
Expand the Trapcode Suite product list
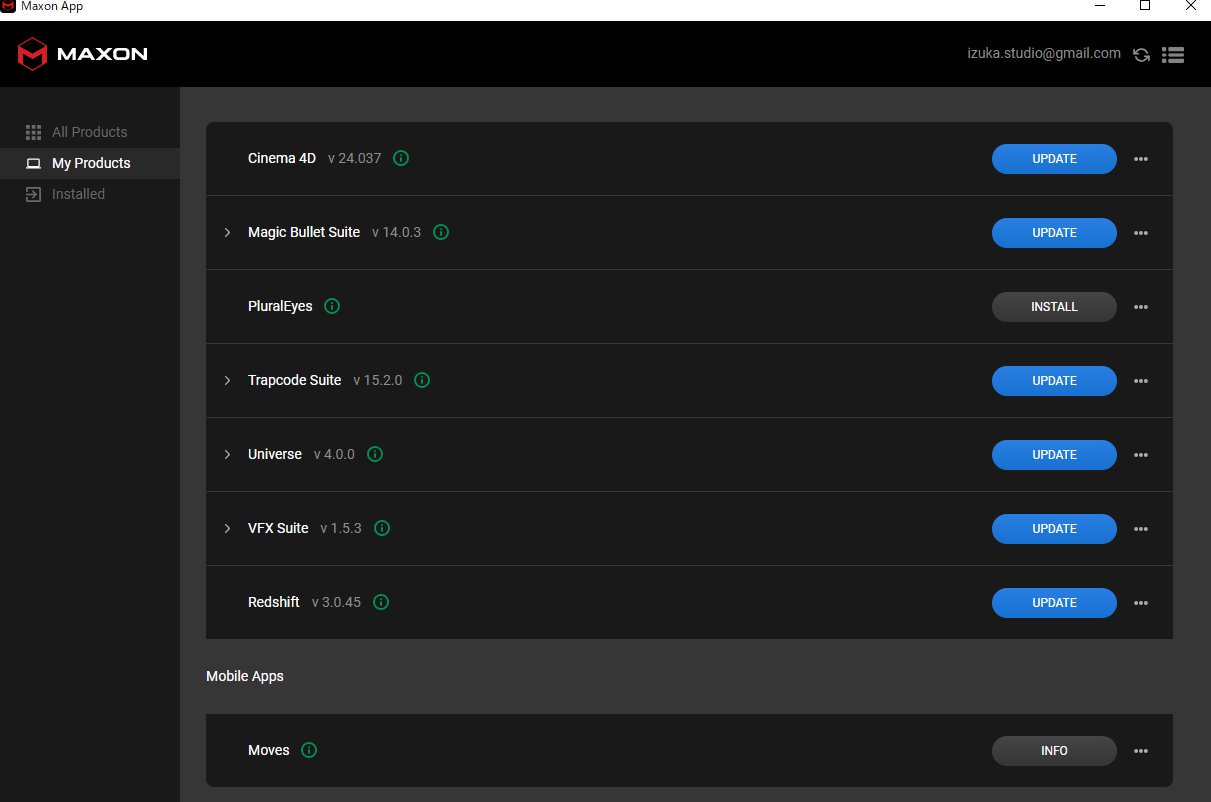pyautogui.click(x=226, y=380)
